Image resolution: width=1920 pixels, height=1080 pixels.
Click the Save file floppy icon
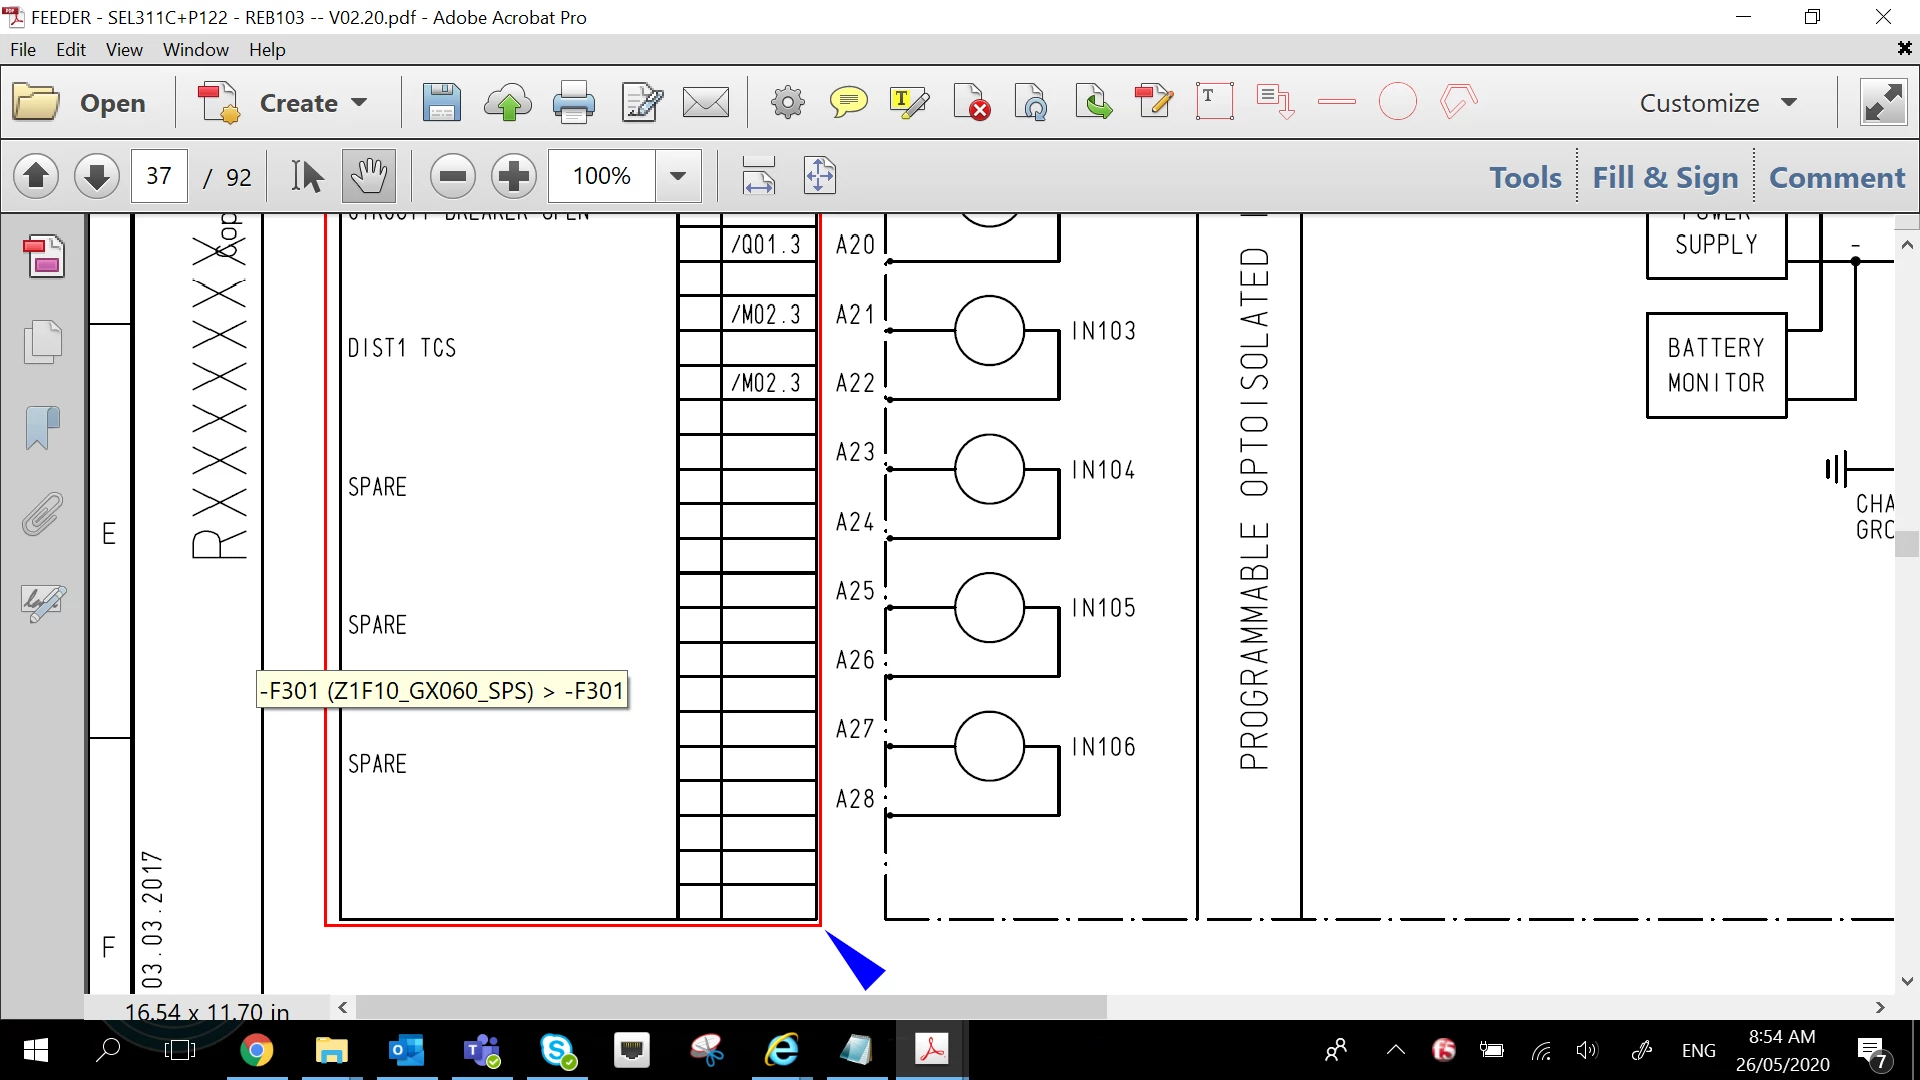point(441,103)
